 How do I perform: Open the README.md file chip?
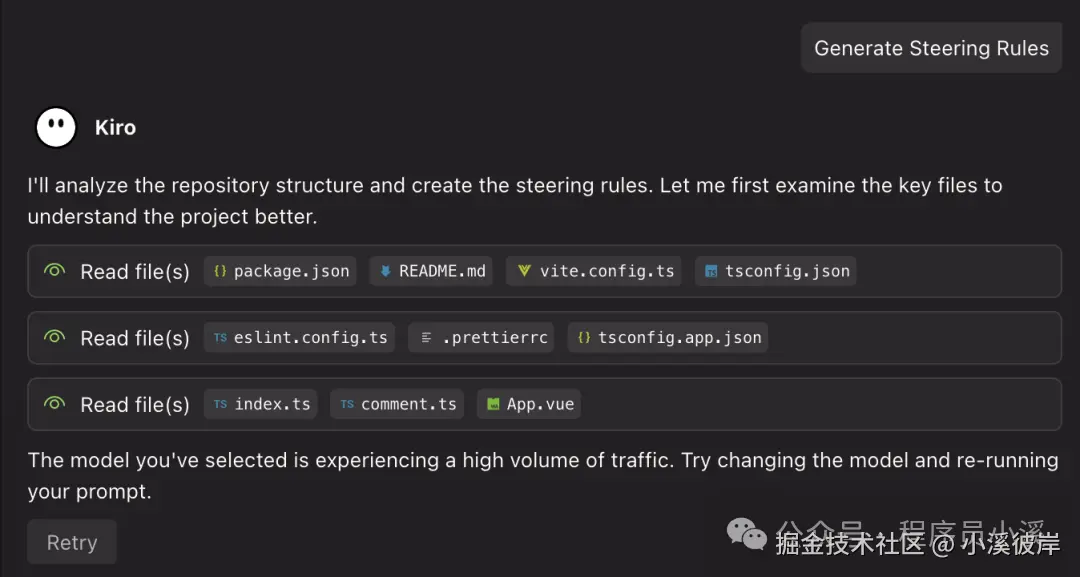click(431, 271)
